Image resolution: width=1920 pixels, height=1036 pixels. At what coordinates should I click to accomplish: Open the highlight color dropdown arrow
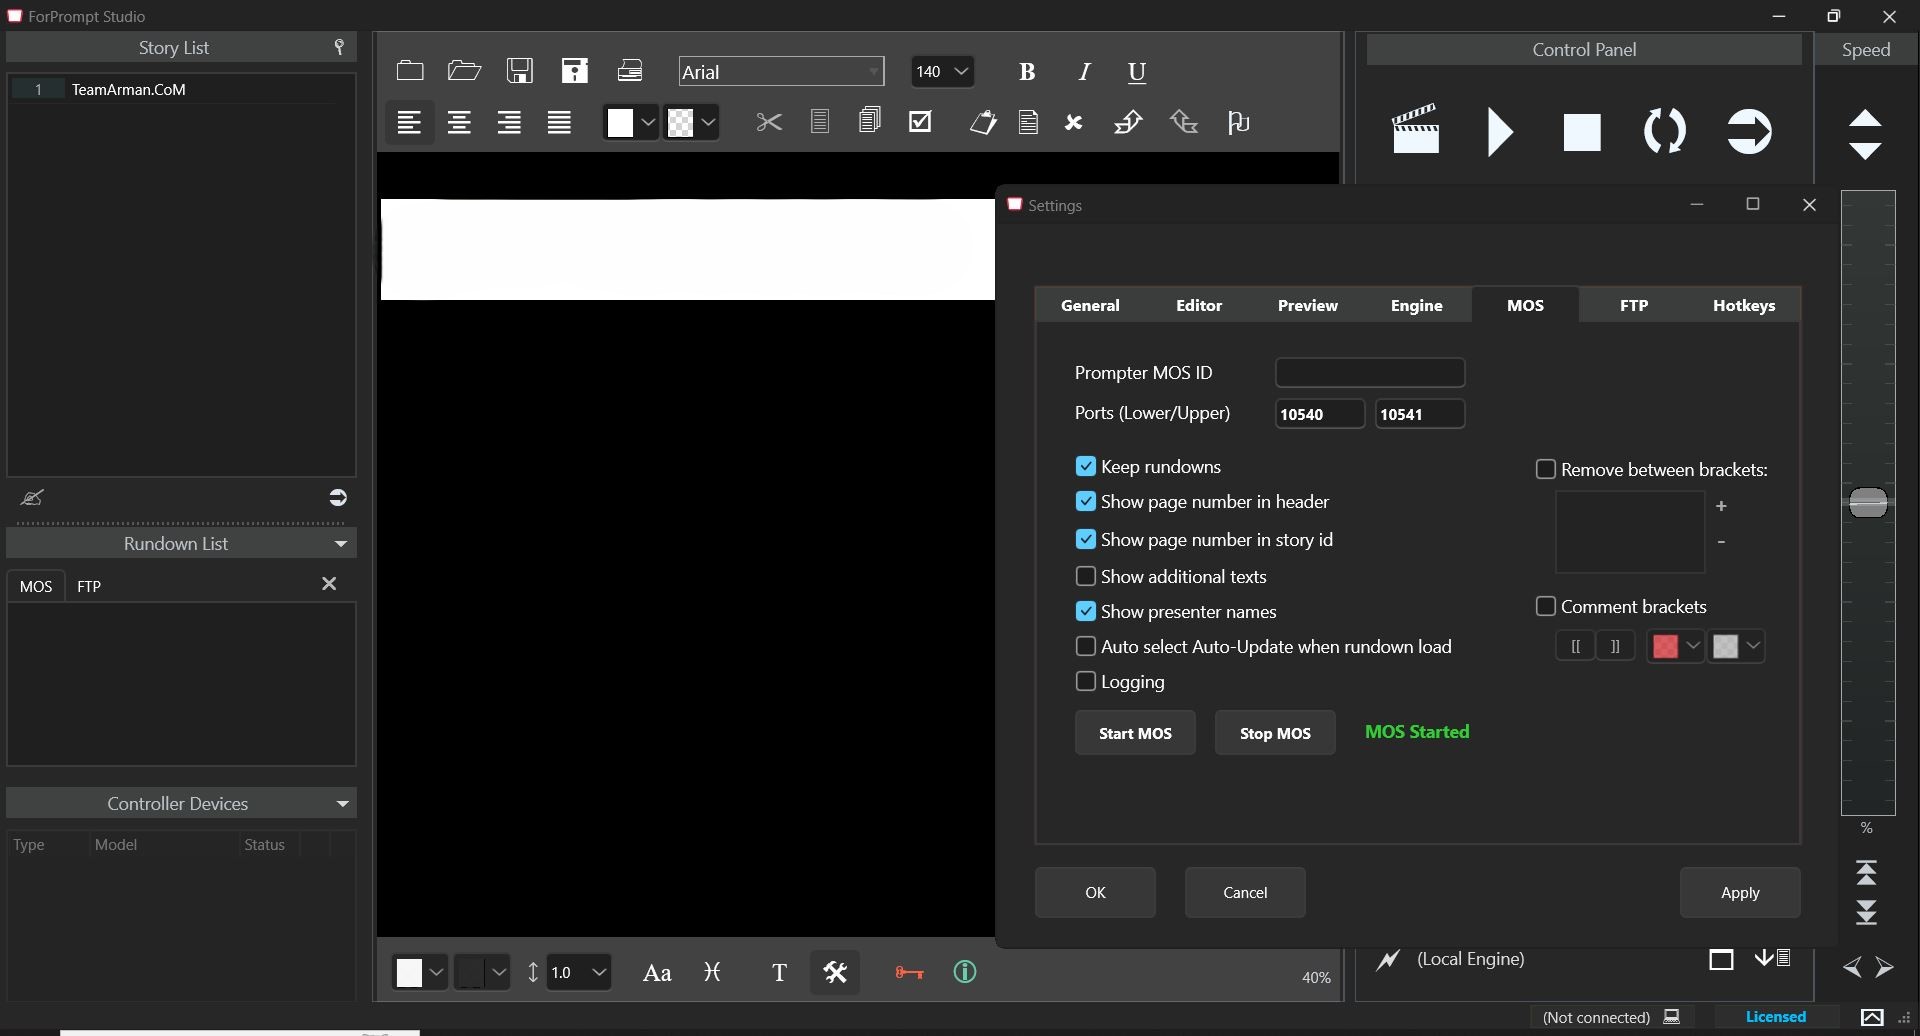tap(708, 123)
